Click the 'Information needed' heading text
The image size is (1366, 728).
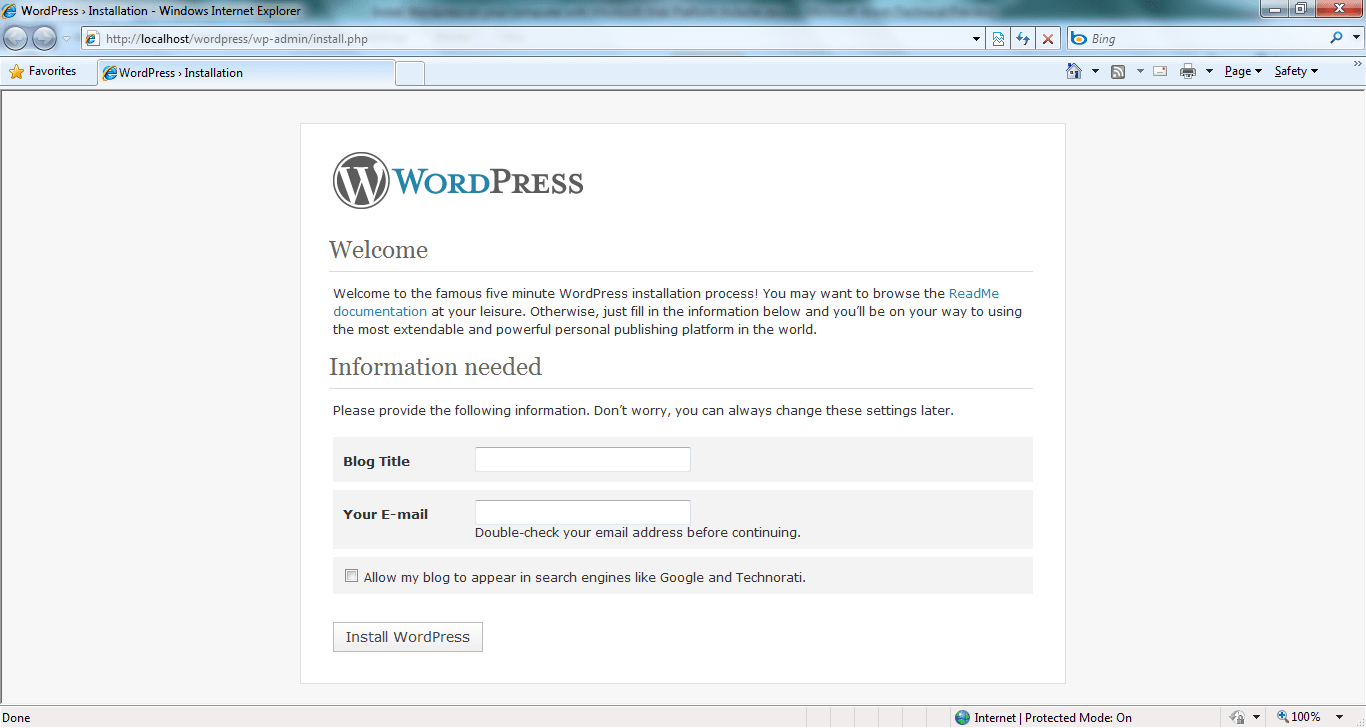[435, 367]
